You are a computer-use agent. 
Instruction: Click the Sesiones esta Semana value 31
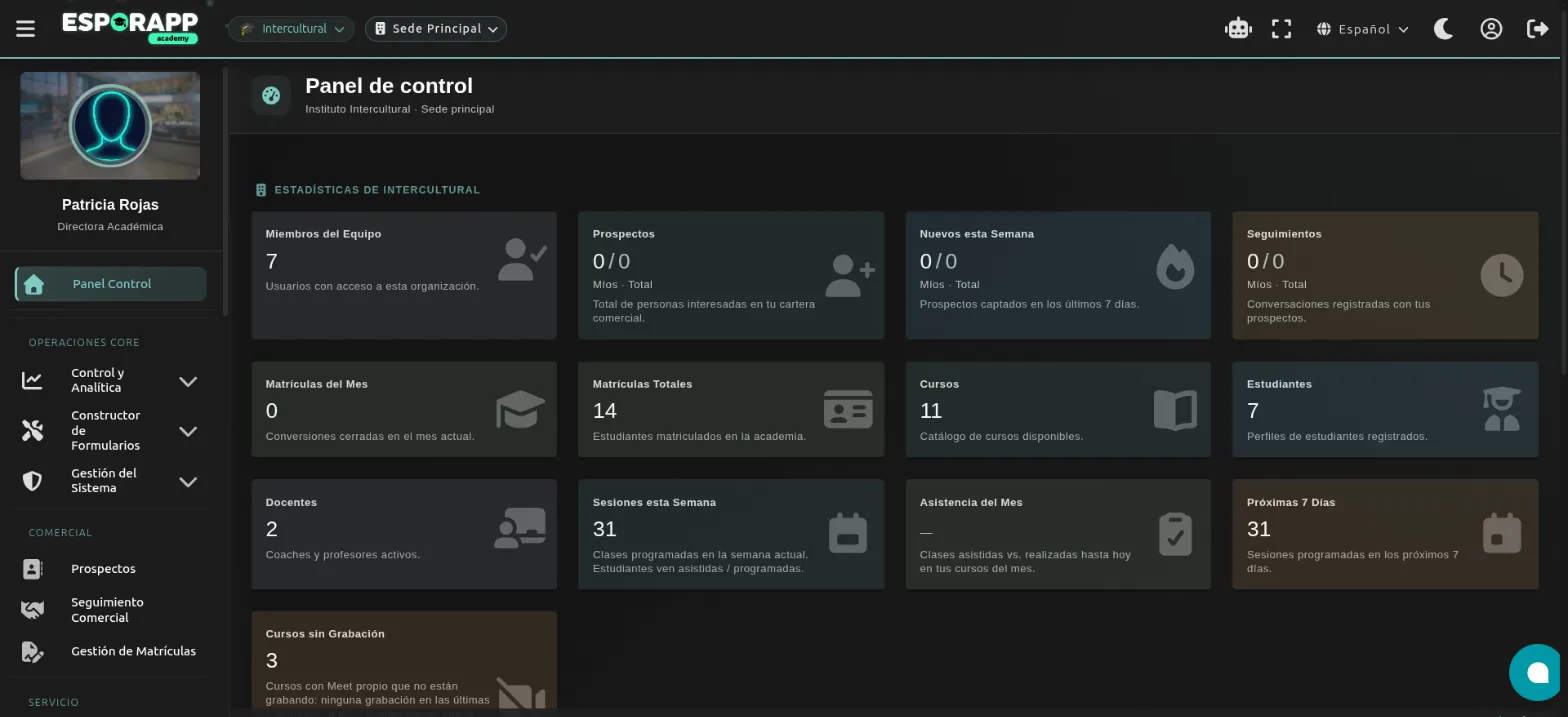tap(604, 529)
